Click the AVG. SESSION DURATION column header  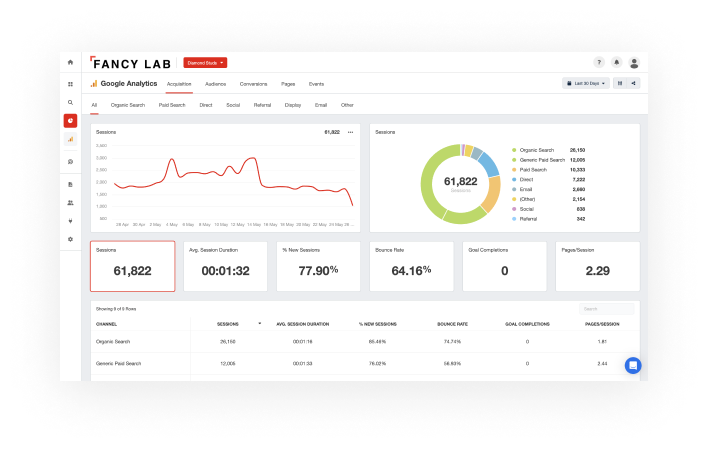pyautogui.click(x=303, y=324)
